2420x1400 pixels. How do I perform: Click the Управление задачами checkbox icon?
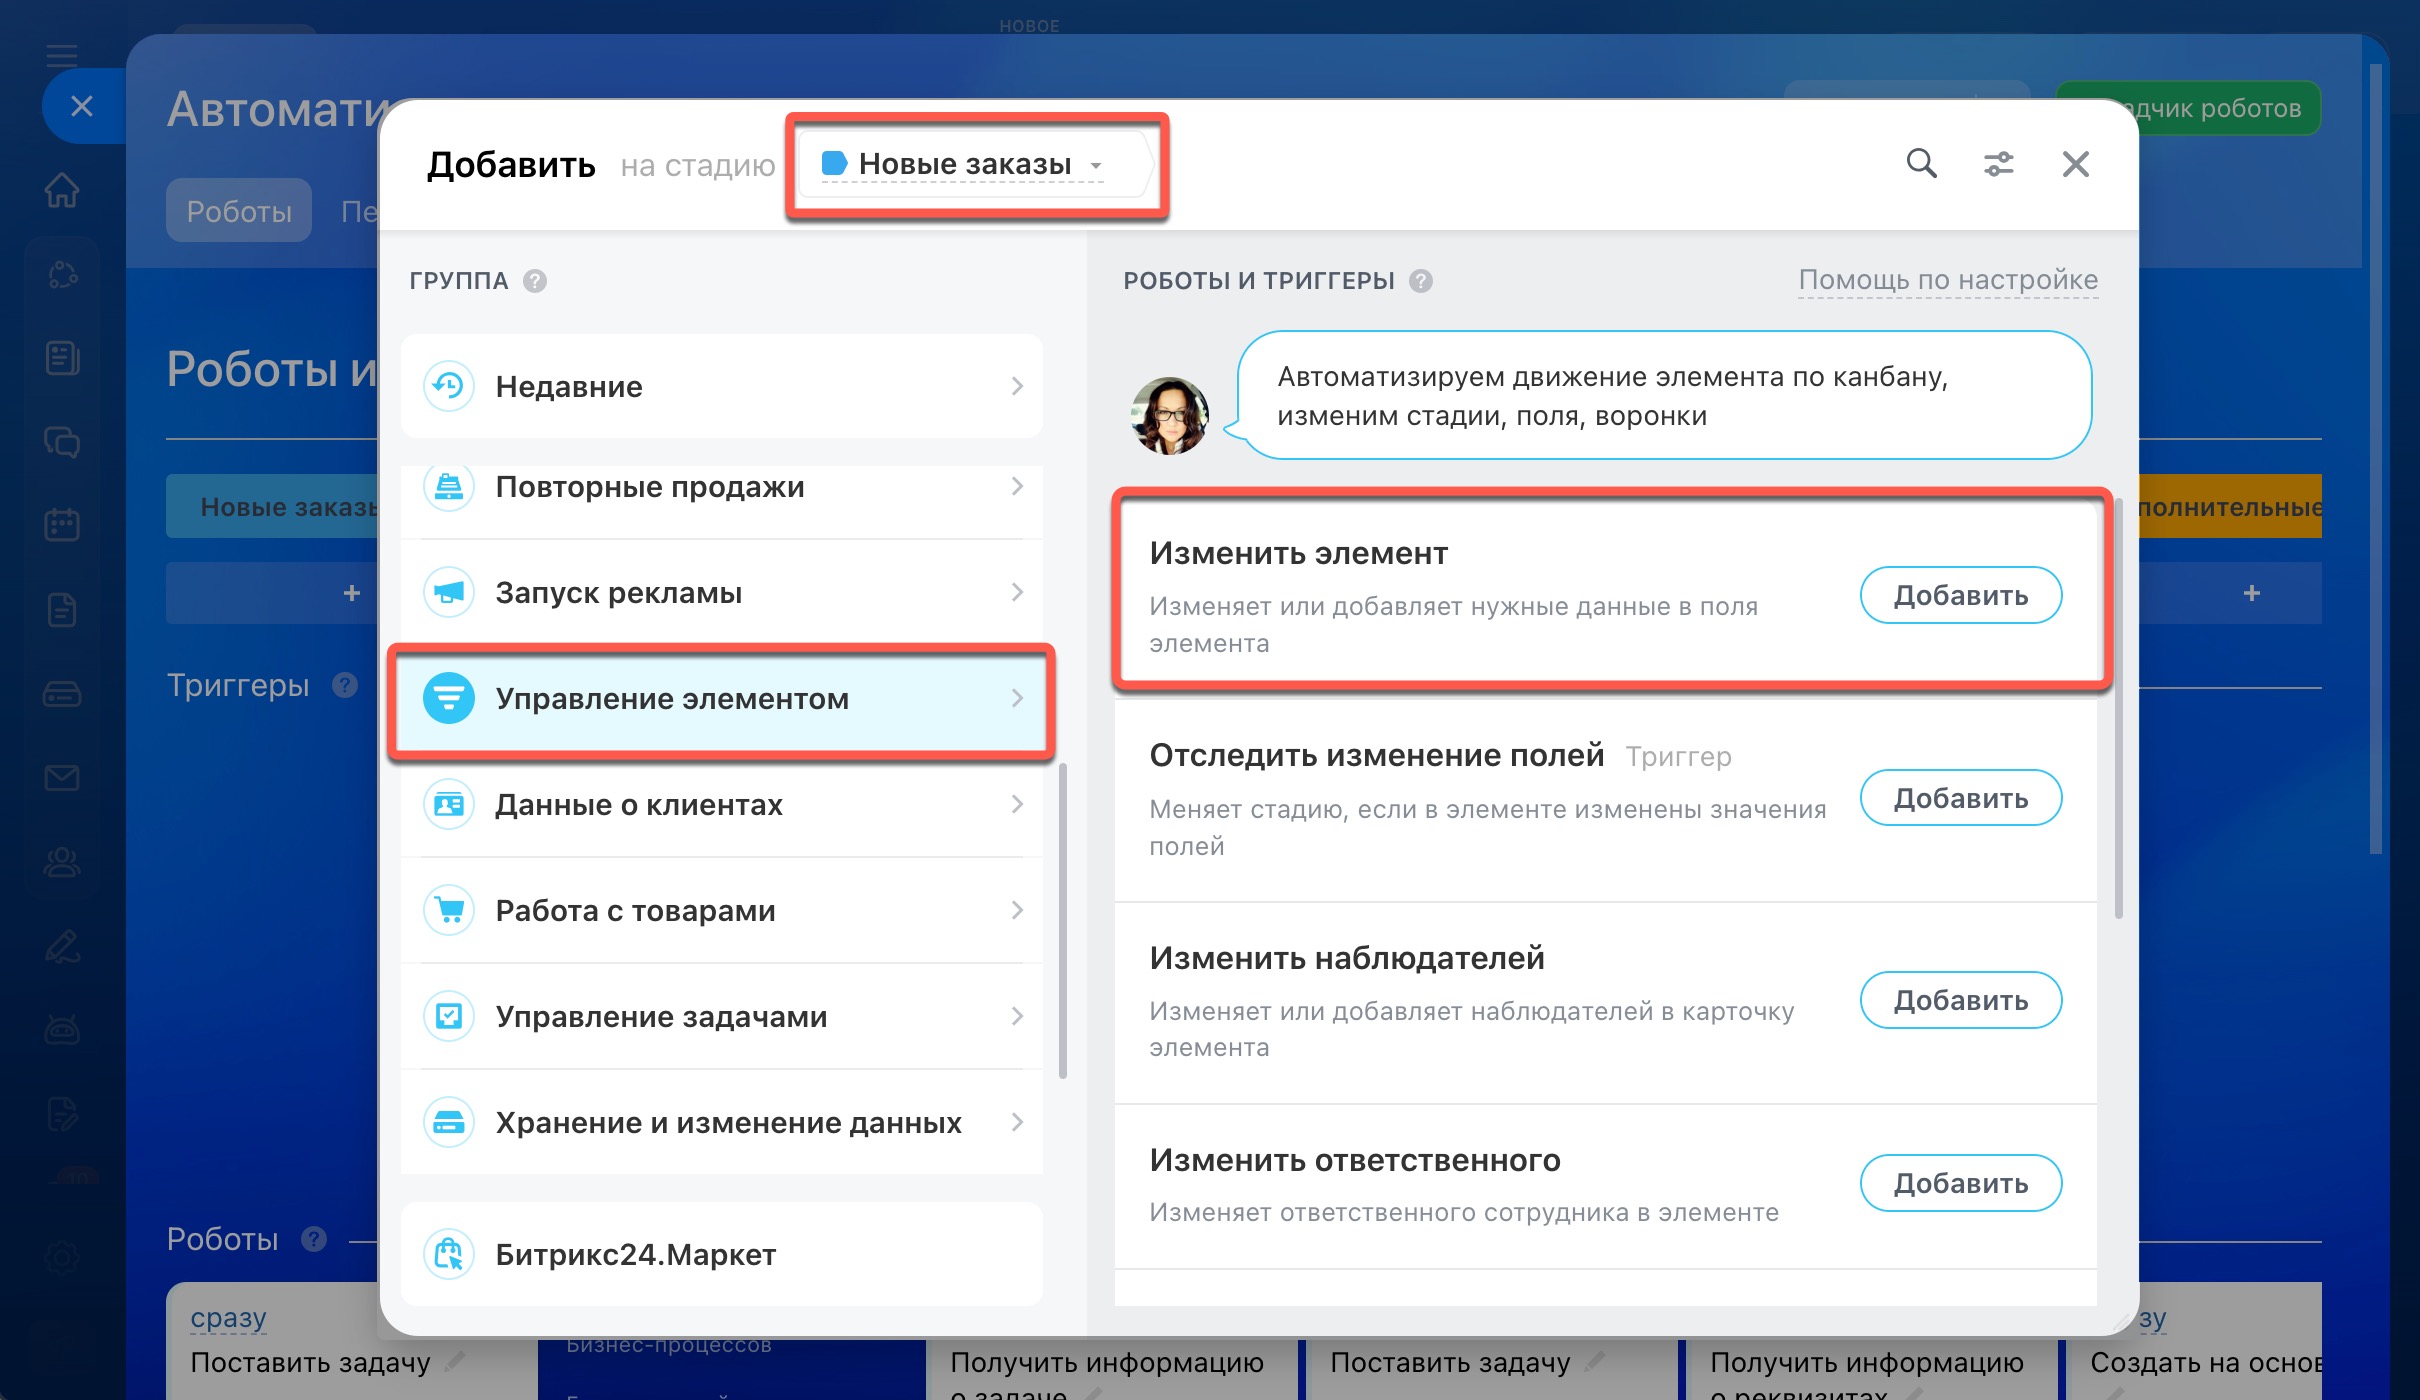click(x=449, y=1017)
